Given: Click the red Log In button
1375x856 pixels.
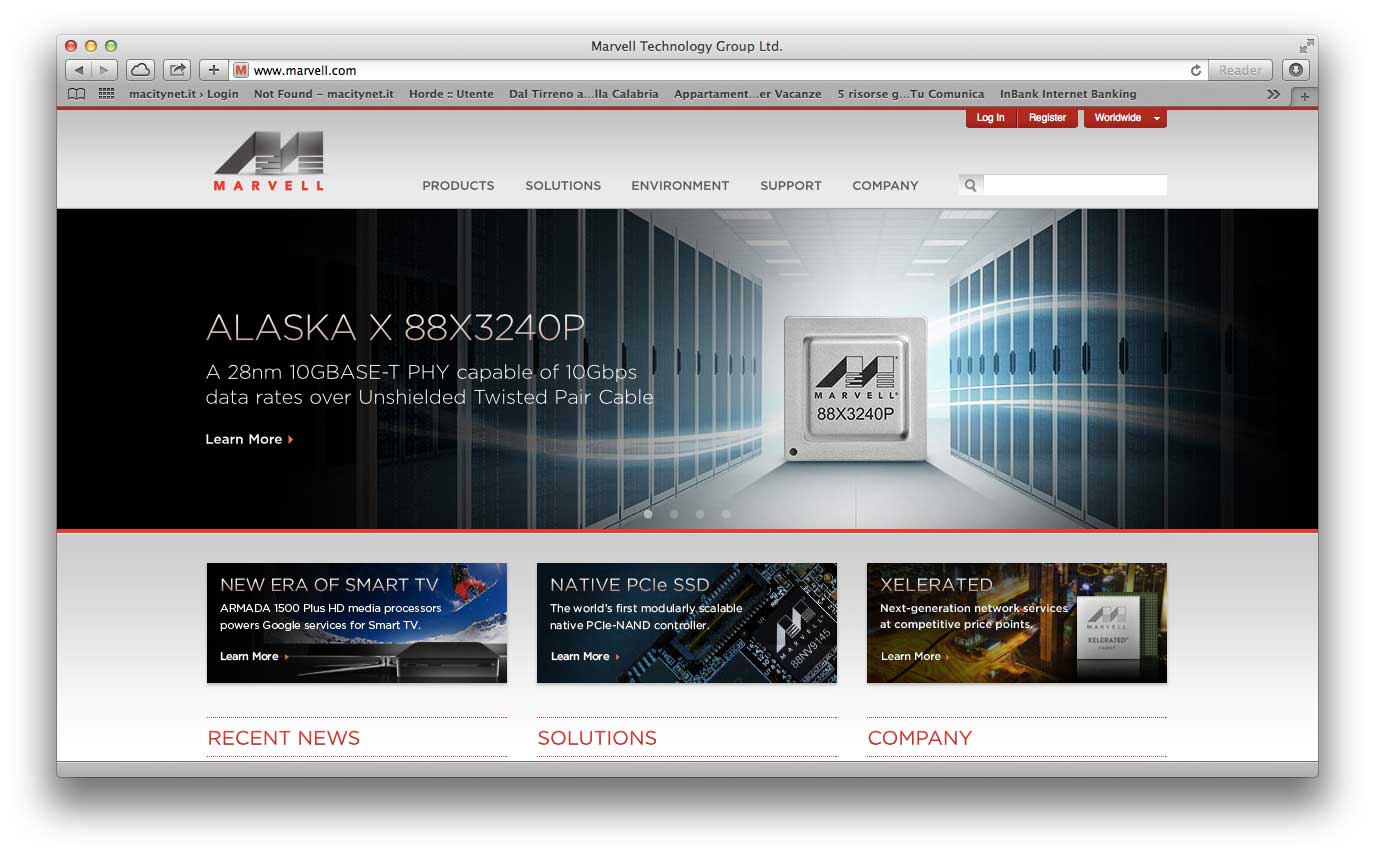Looking at the screenshot, I should (991, 118).
